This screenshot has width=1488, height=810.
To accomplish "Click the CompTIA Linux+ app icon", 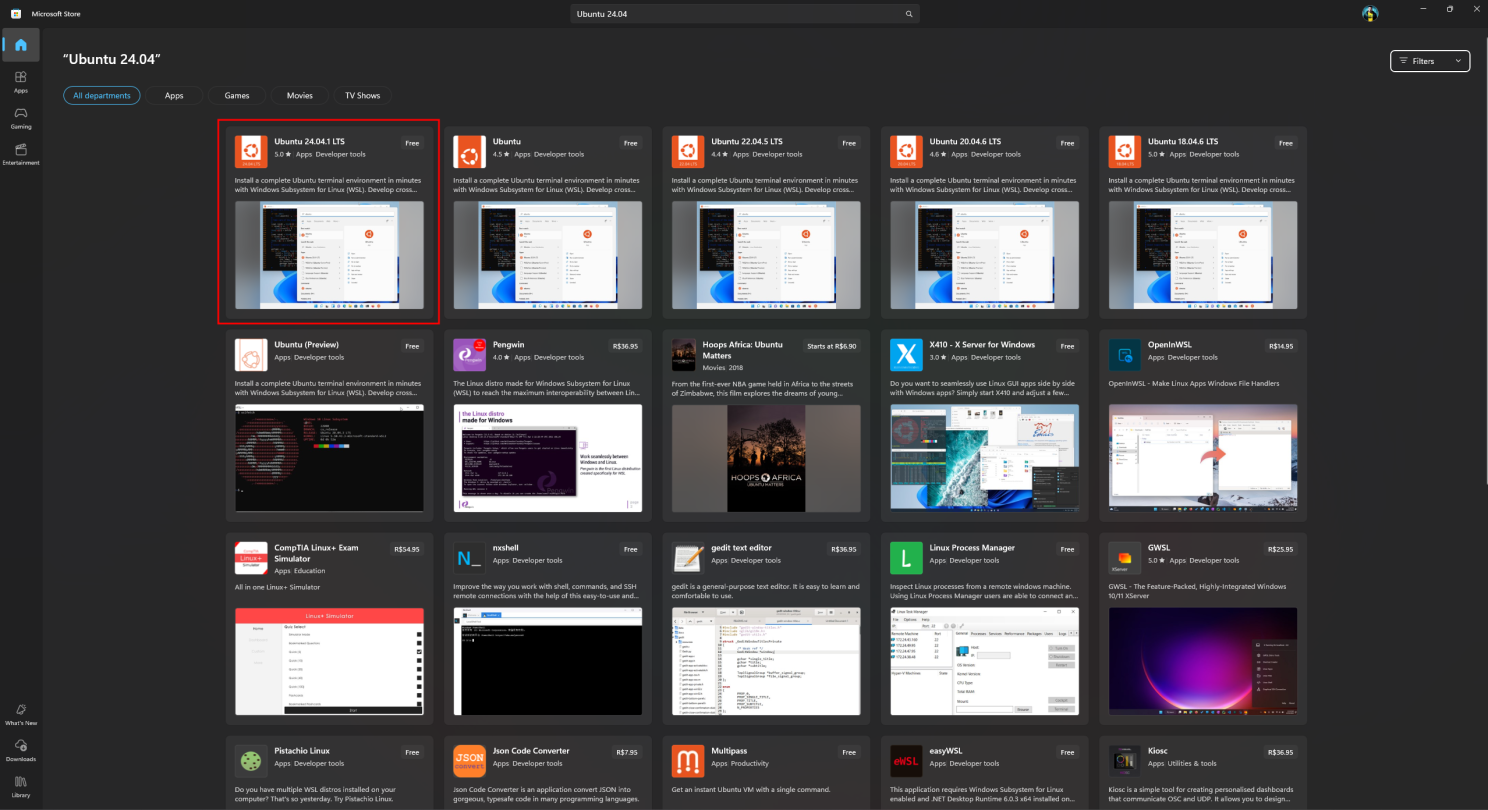I will click(x=250, y=557).
